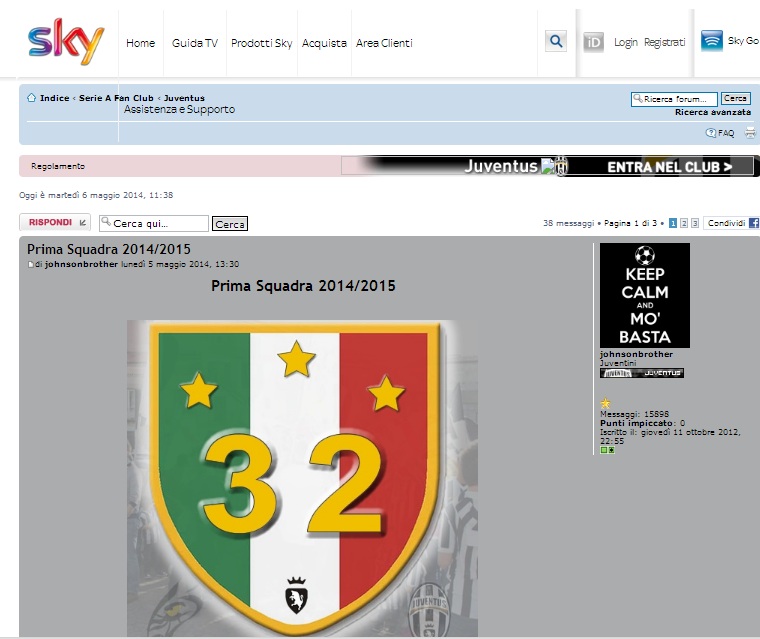Click the 'Messaggi: 15898' text

pyautogui.click(x=634, y=414)
